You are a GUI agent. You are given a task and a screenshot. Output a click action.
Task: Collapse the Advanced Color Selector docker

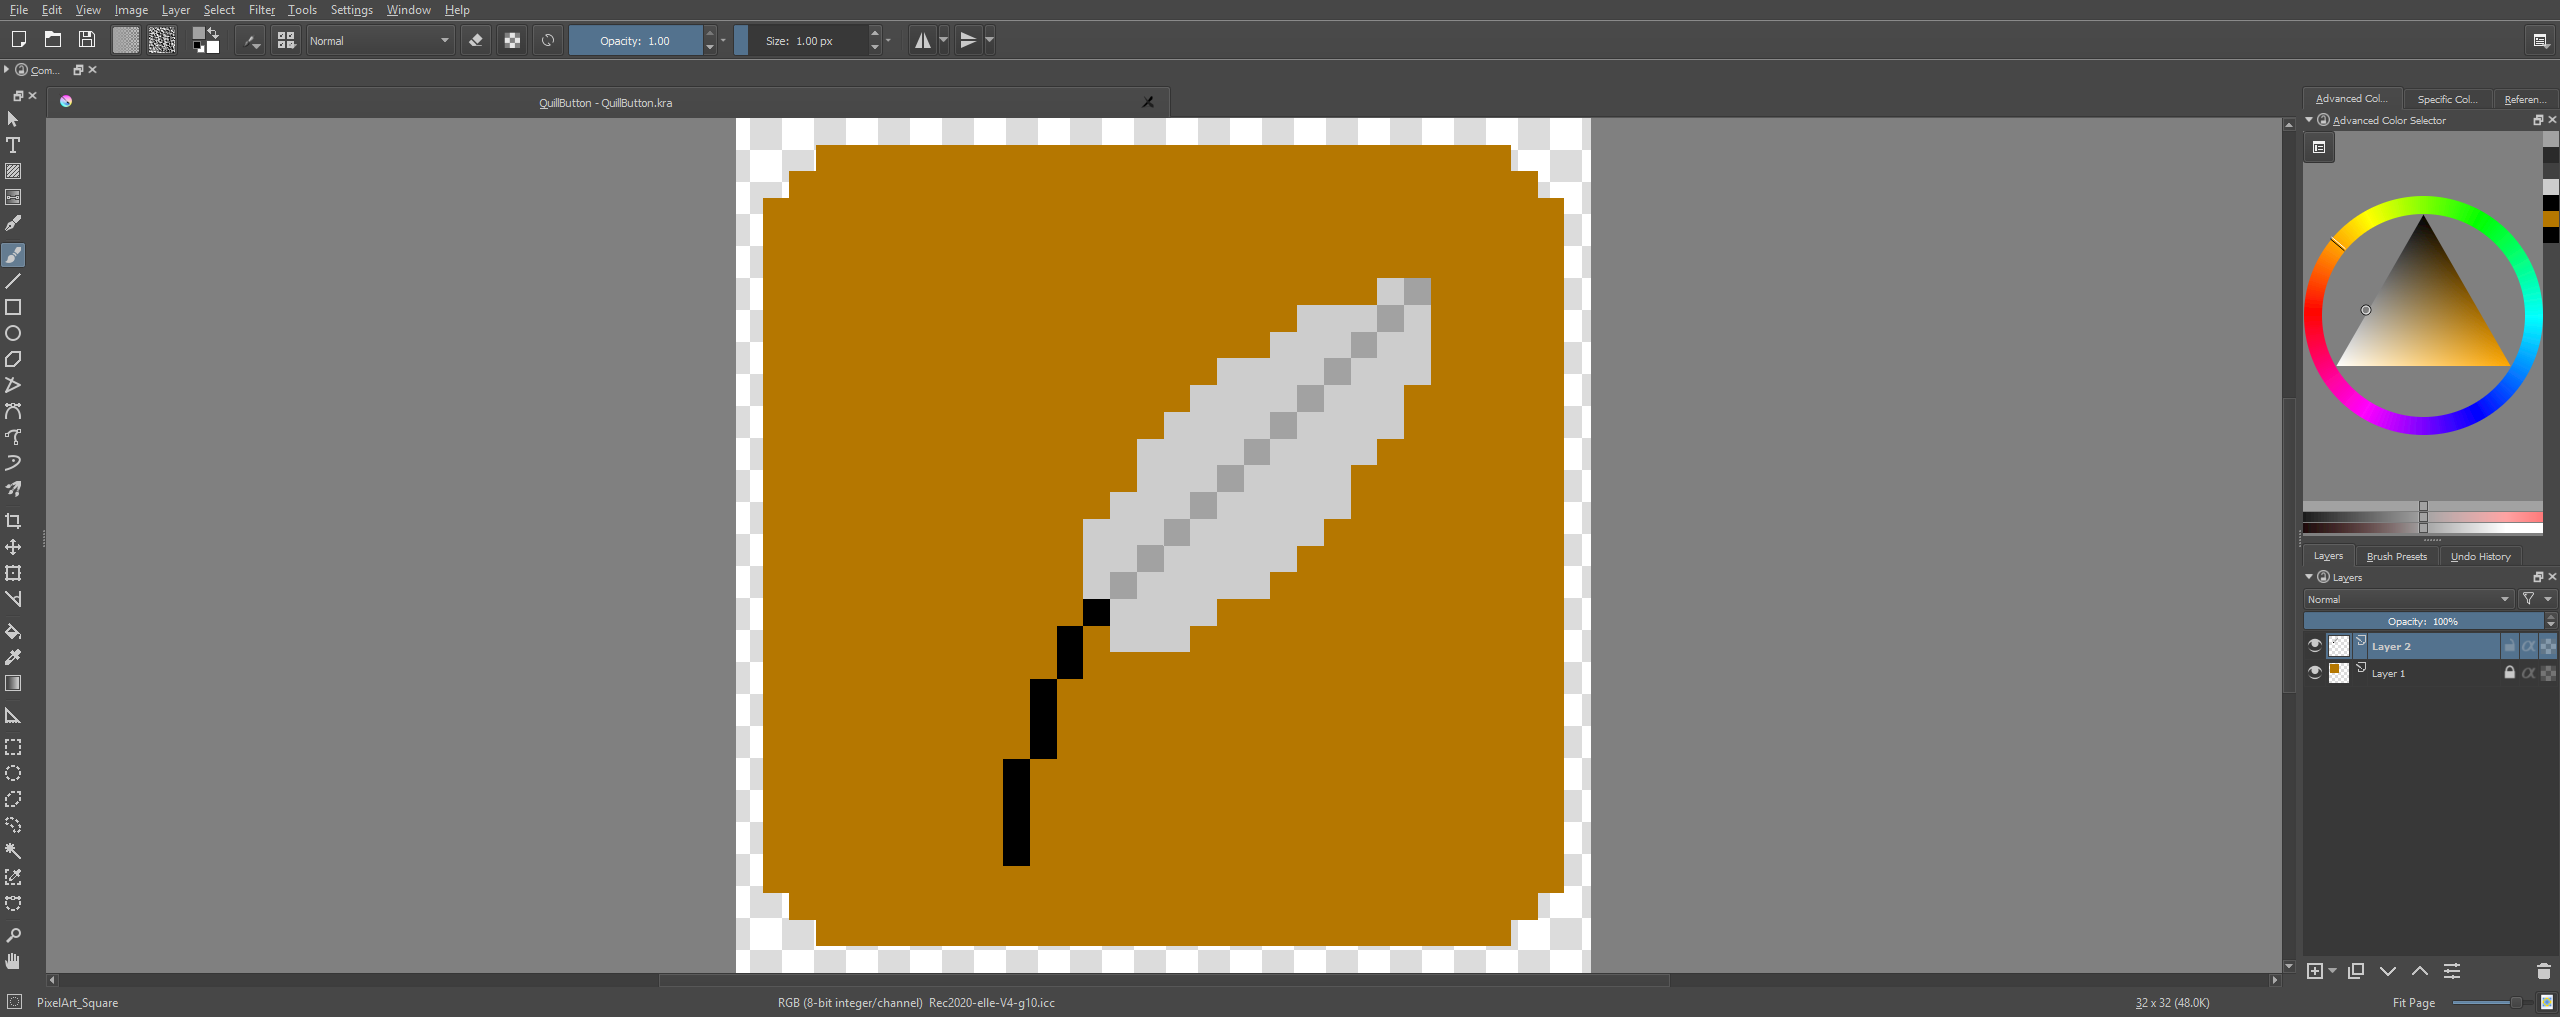pos(2309,120)
